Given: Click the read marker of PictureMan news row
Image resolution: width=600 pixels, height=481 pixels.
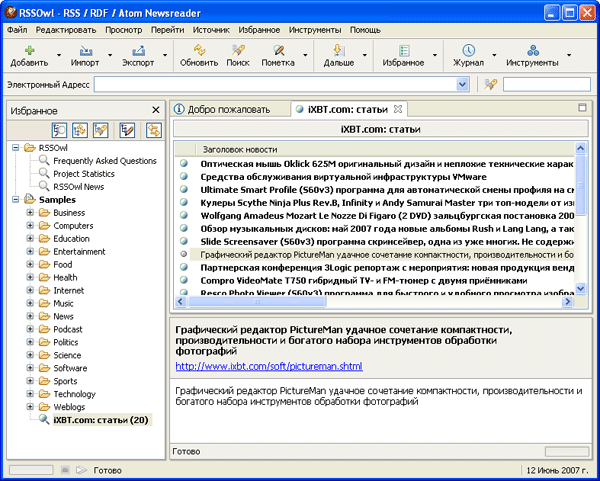Looking at the screenshot, I should pos(184,254).
